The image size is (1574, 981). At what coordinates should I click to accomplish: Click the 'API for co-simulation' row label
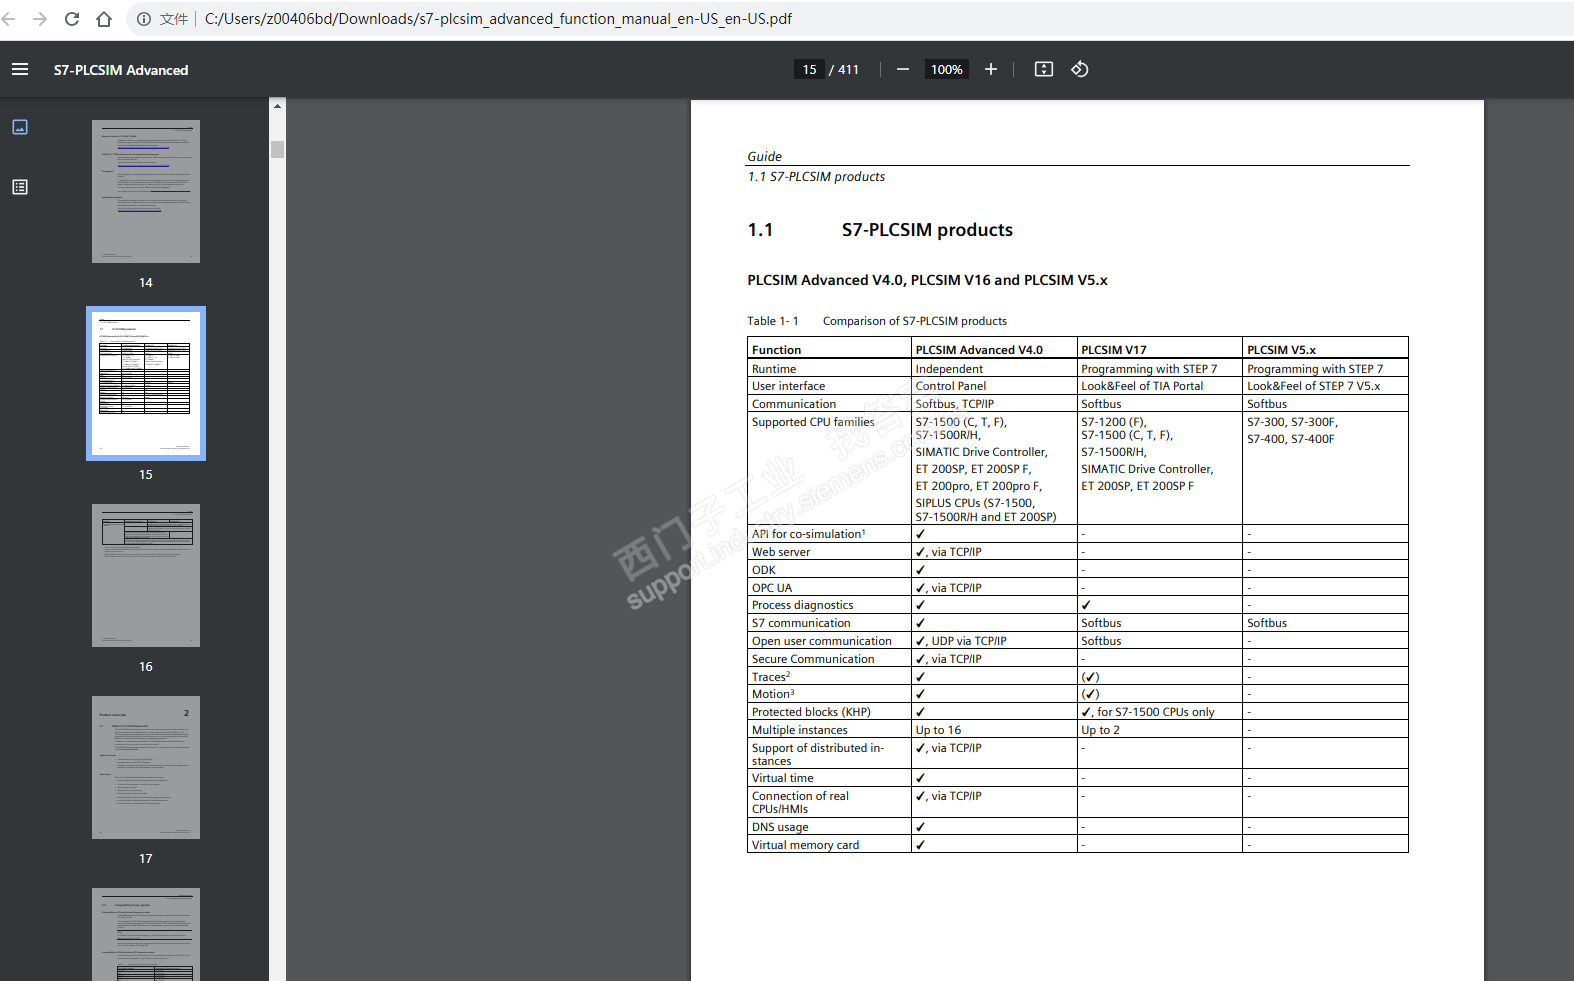(809, 534)
